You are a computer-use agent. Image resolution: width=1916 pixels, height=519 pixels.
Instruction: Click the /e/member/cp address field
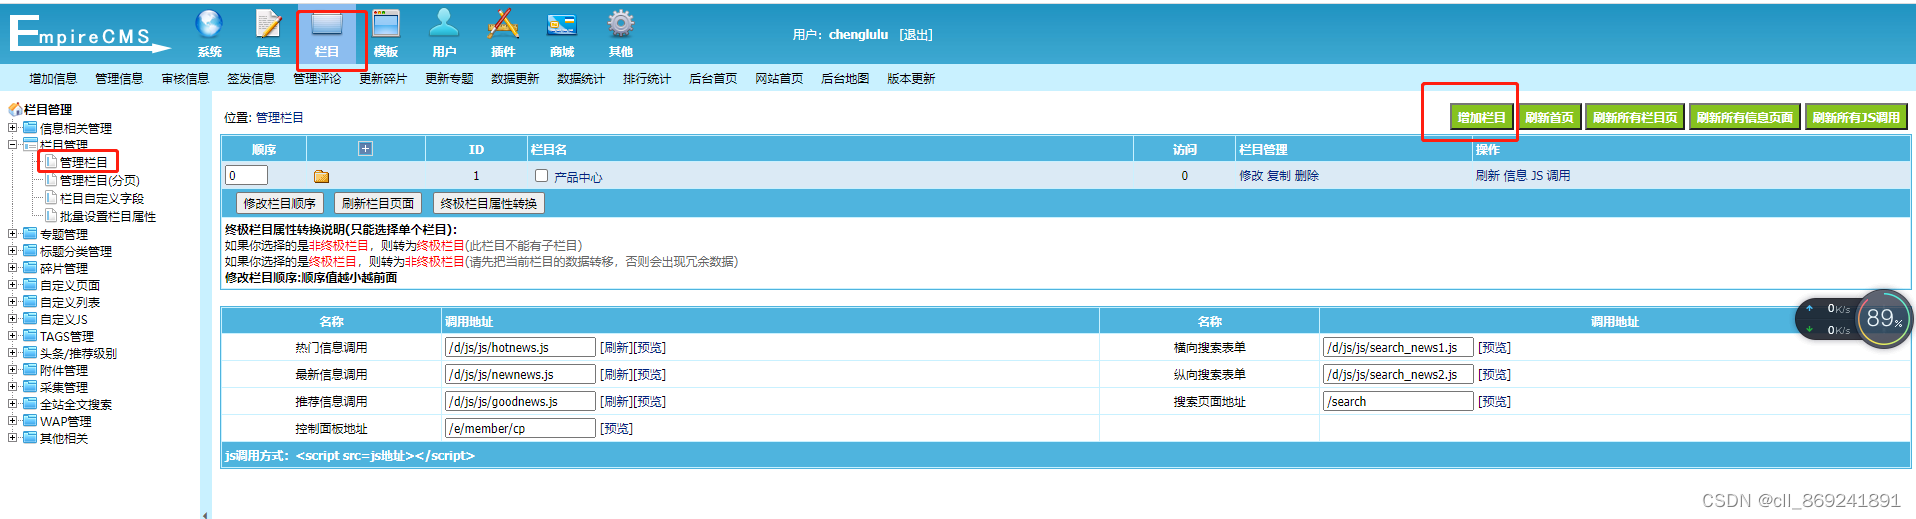click(x=520, y=429)
